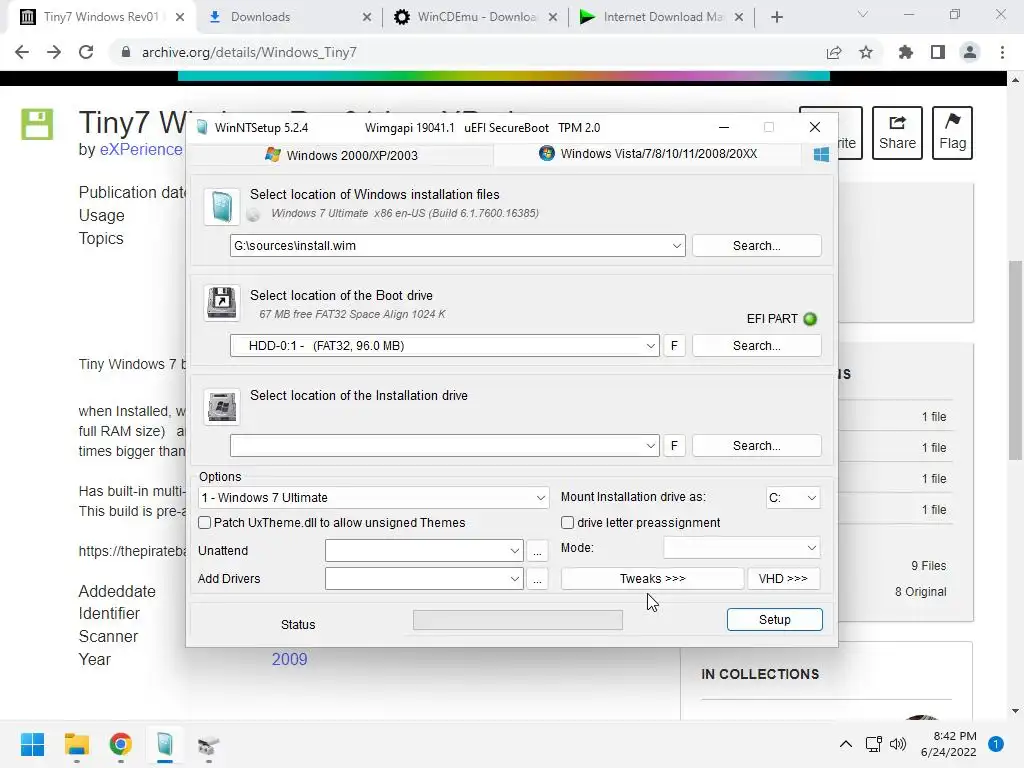
Task: Open the Chrome three-dot menu
Action: click(x=1002, y=52)
